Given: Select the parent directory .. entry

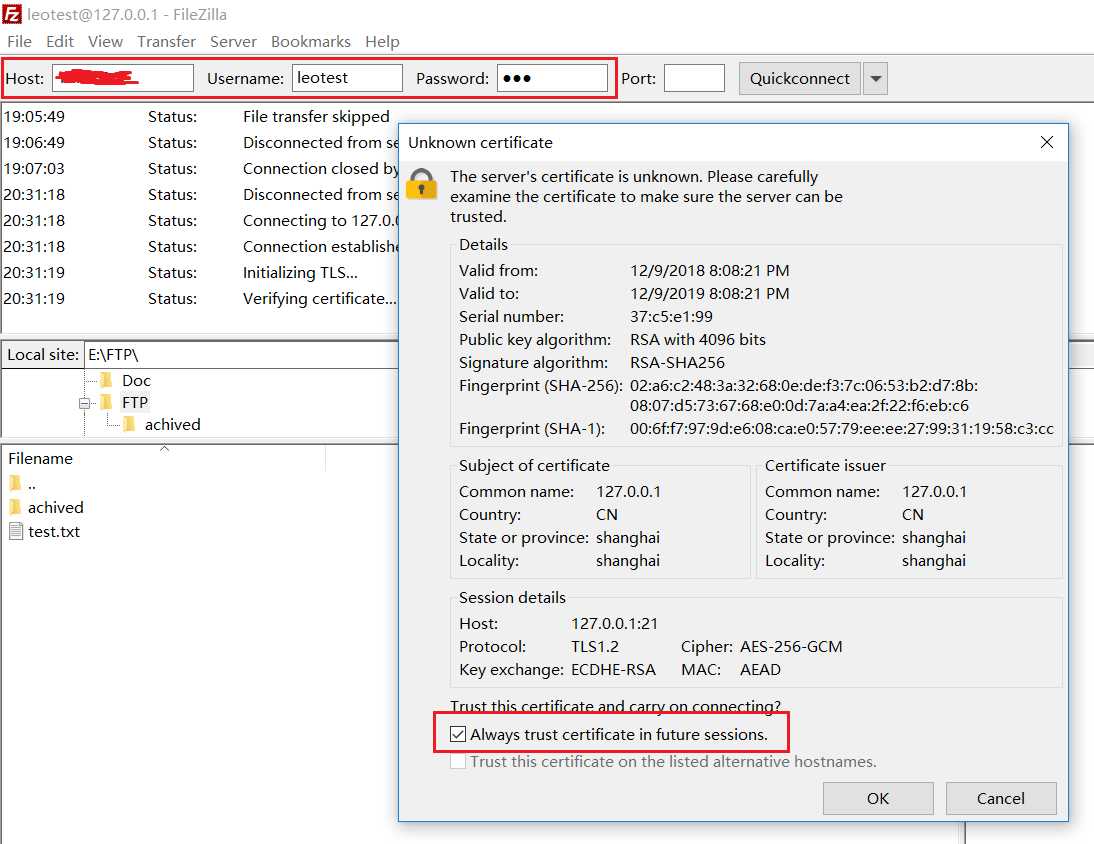Looking at the screenshot, I should point(31,483).
